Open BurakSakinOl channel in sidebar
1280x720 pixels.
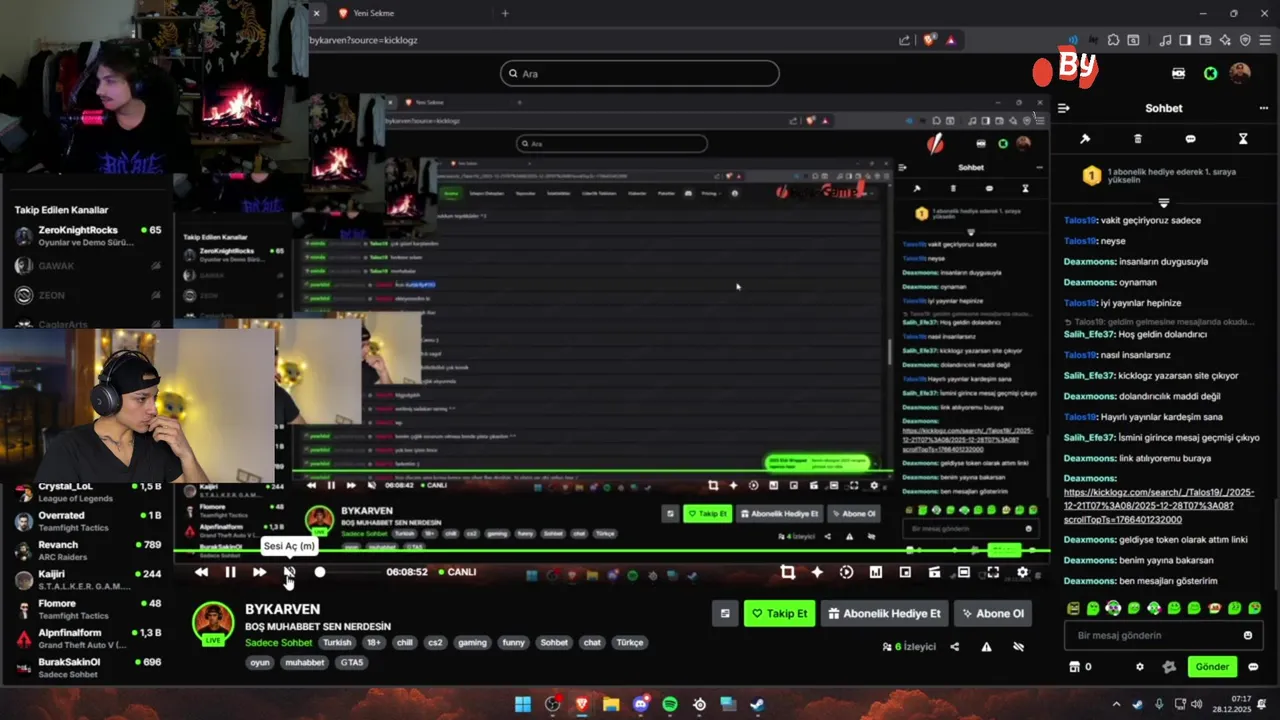click(88, 667)
